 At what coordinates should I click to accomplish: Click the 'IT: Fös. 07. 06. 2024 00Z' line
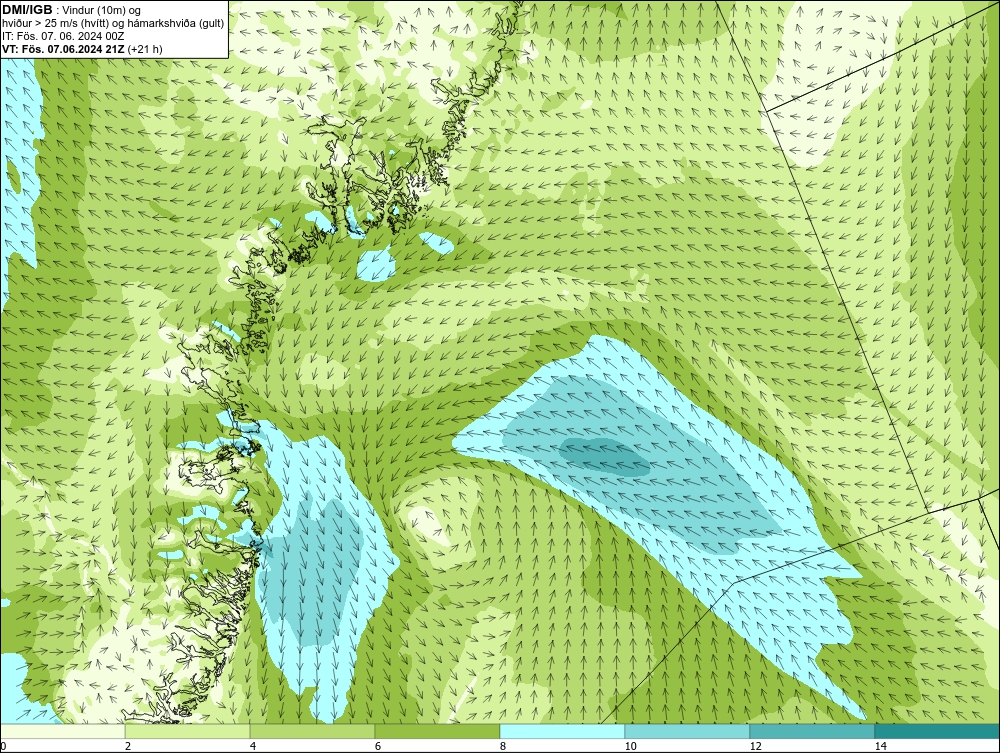click(x=63, y=36)
